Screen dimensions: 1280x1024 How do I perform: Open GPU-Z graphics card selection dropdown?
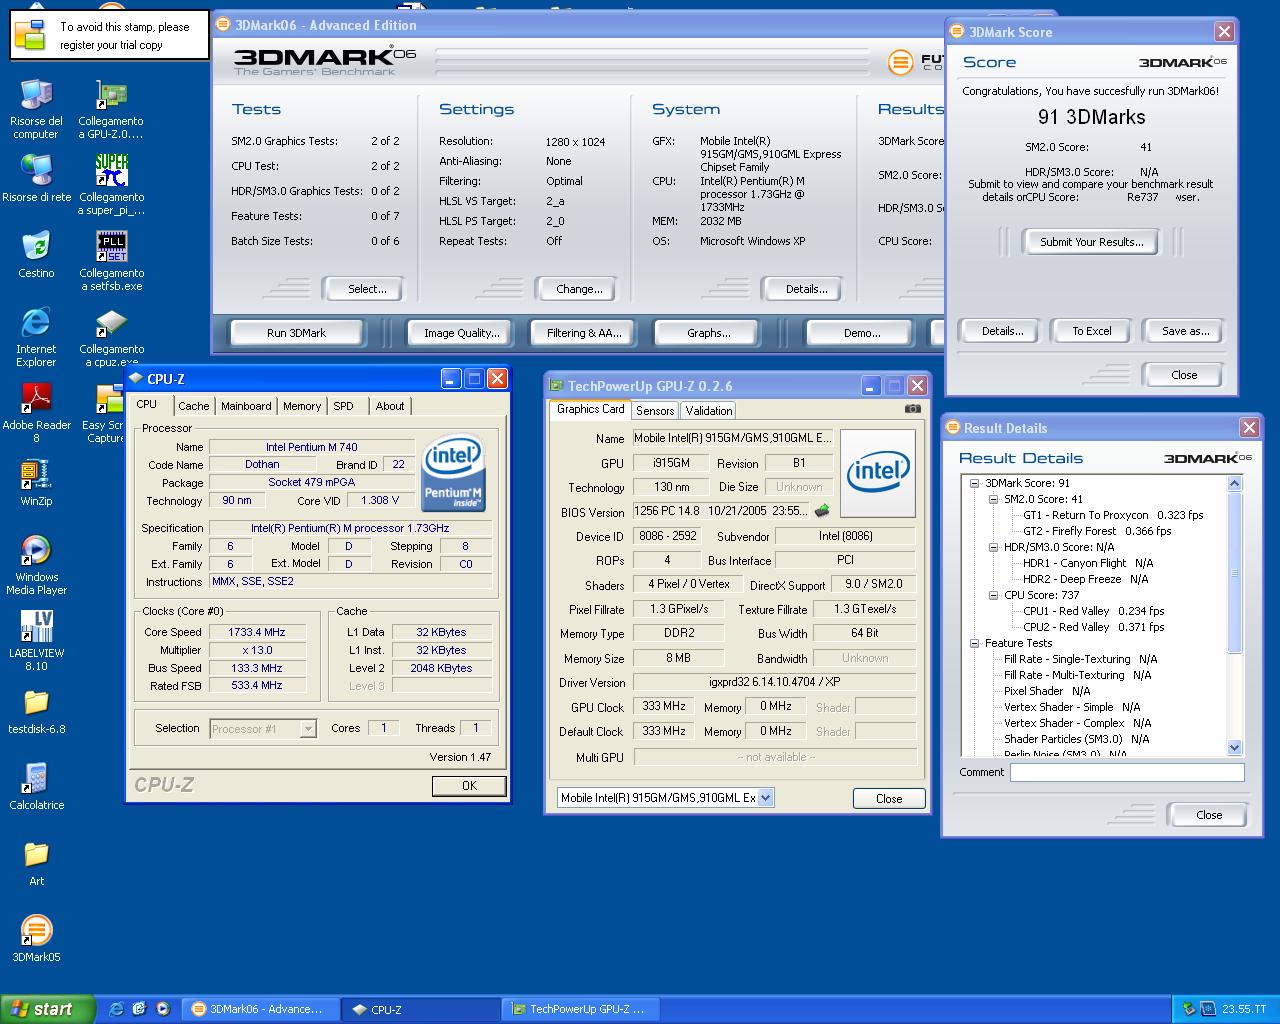tap(765, 798)
